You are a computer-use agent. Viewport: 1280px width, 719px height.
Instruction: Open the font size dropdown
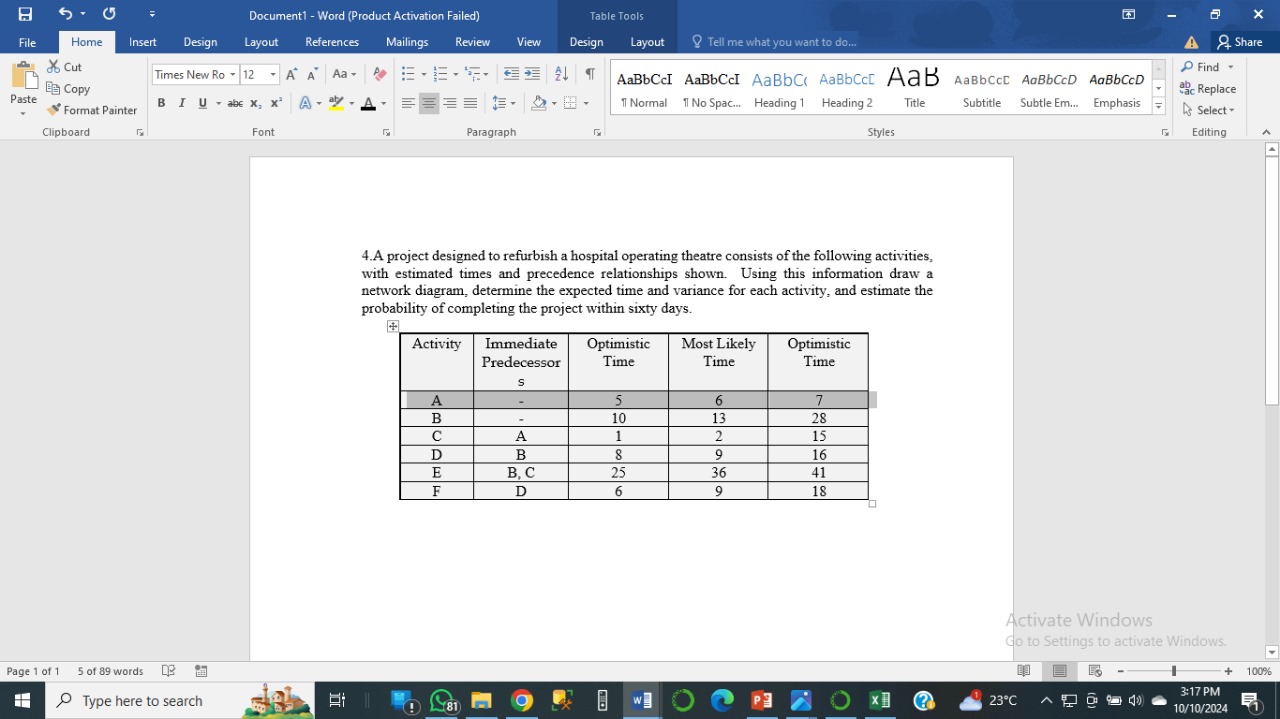[273, 75]
